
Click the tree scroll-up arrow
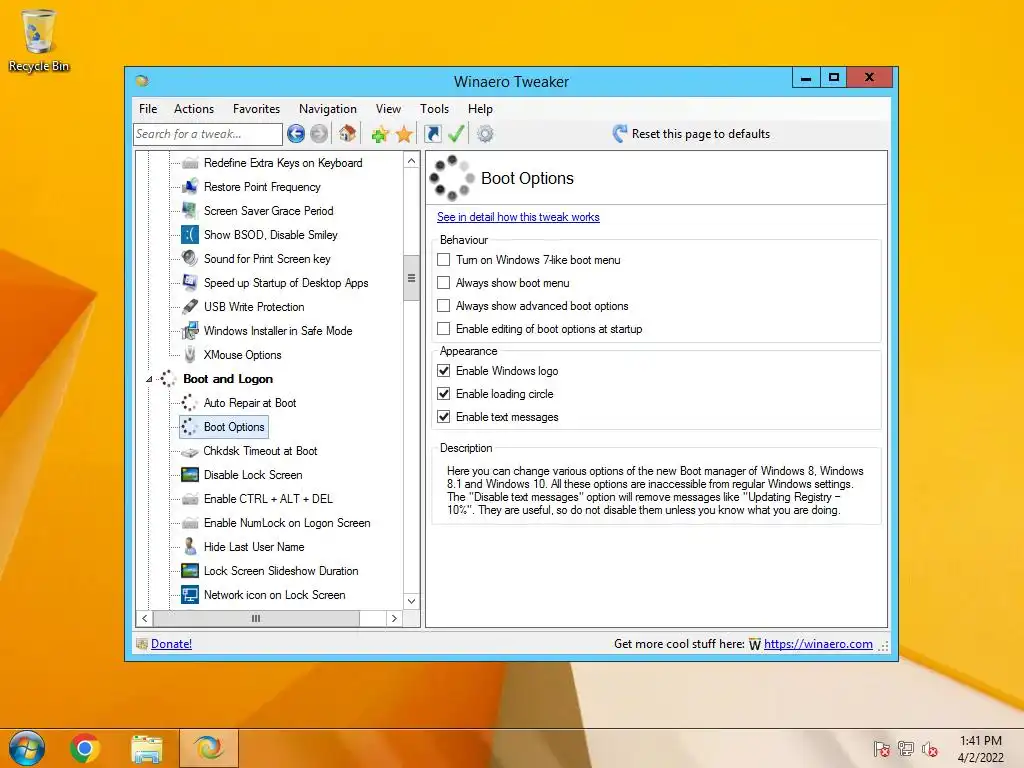(411, 161)
